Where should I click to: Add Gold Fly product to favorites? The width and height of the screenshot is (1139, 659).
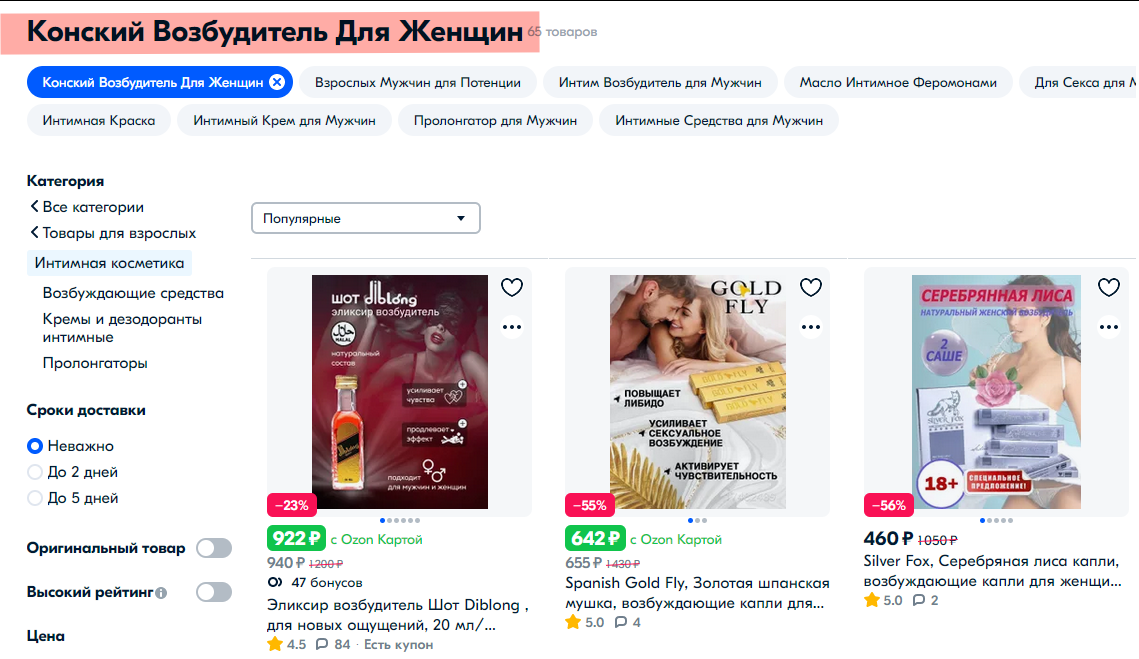coord(811,288)
